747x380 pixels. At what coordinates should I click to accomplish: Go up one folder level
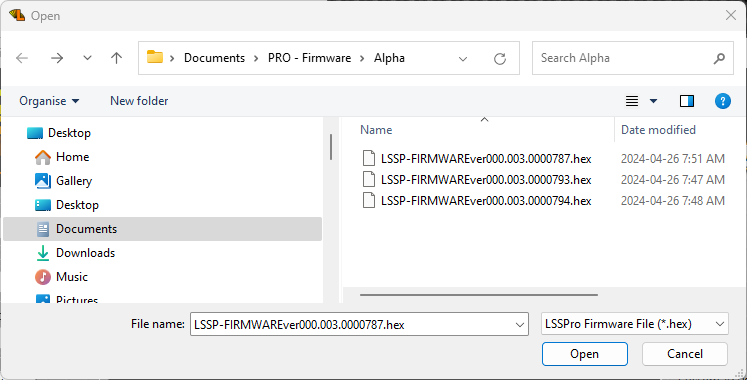116,58
